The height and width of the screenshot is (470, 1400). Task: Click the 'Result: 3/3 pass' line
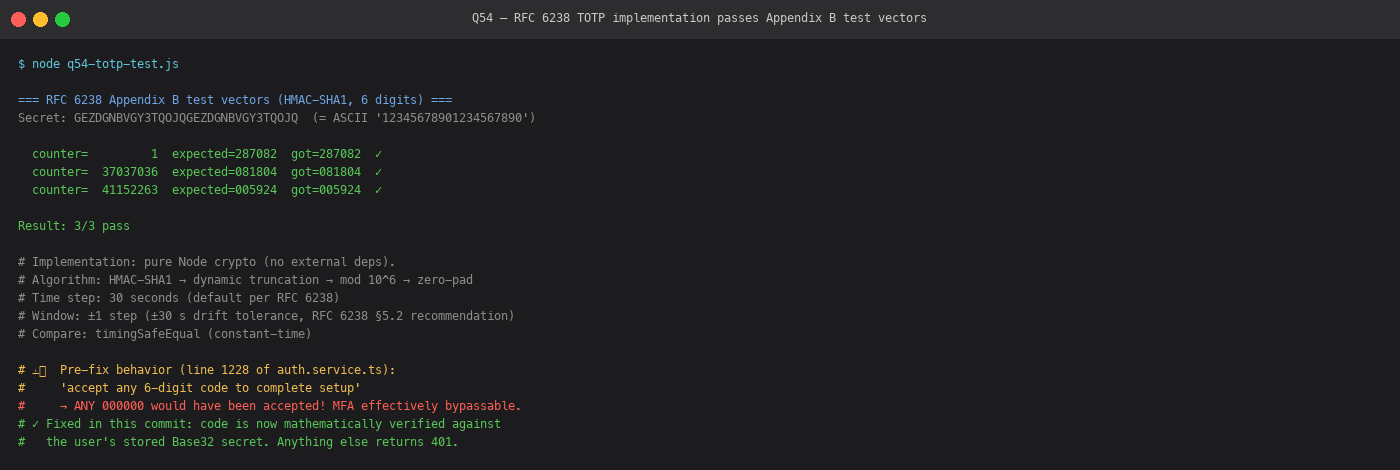coord(74,226)
